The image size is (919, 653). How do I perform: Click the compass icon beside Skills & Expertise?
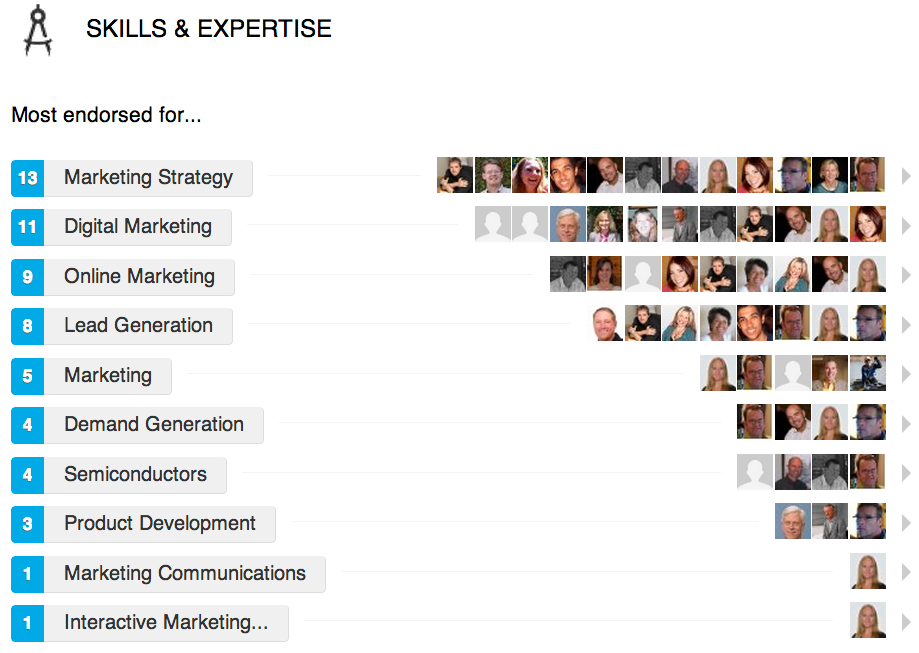38,30
